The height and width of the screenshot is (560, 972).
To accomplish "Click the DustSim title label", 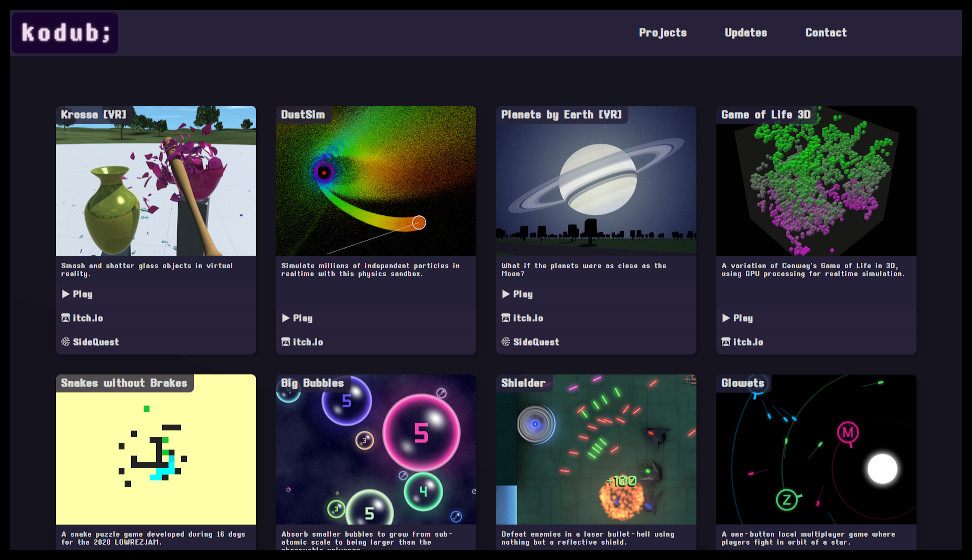I will pyautogui.click(x=303, y=115).
